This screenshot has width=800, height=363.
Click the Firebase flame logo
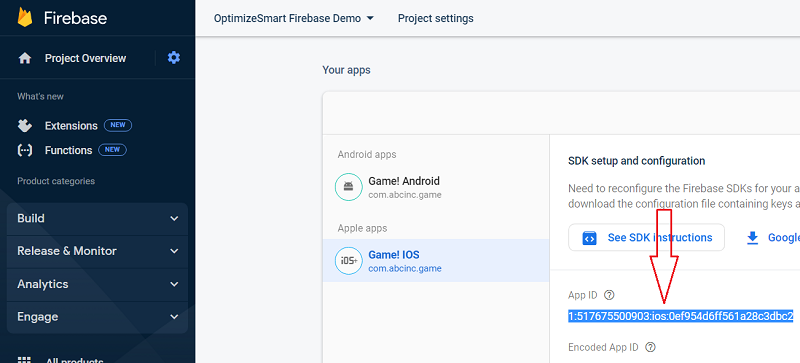(24, 17)
